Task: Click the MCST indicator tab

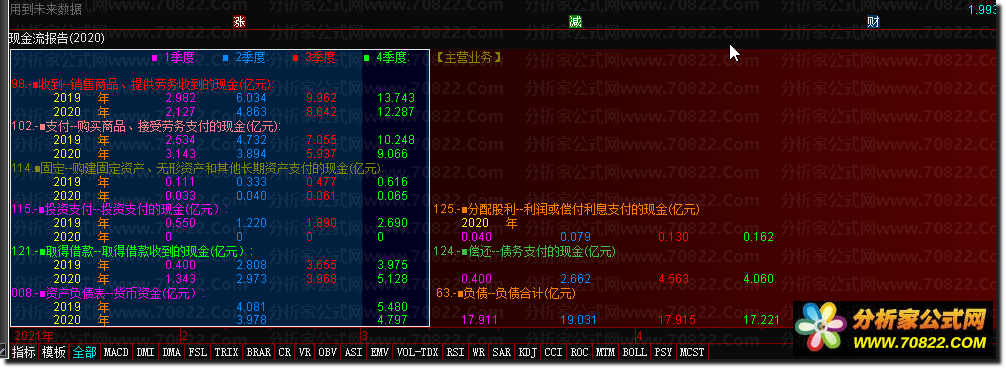Action: 693,352
